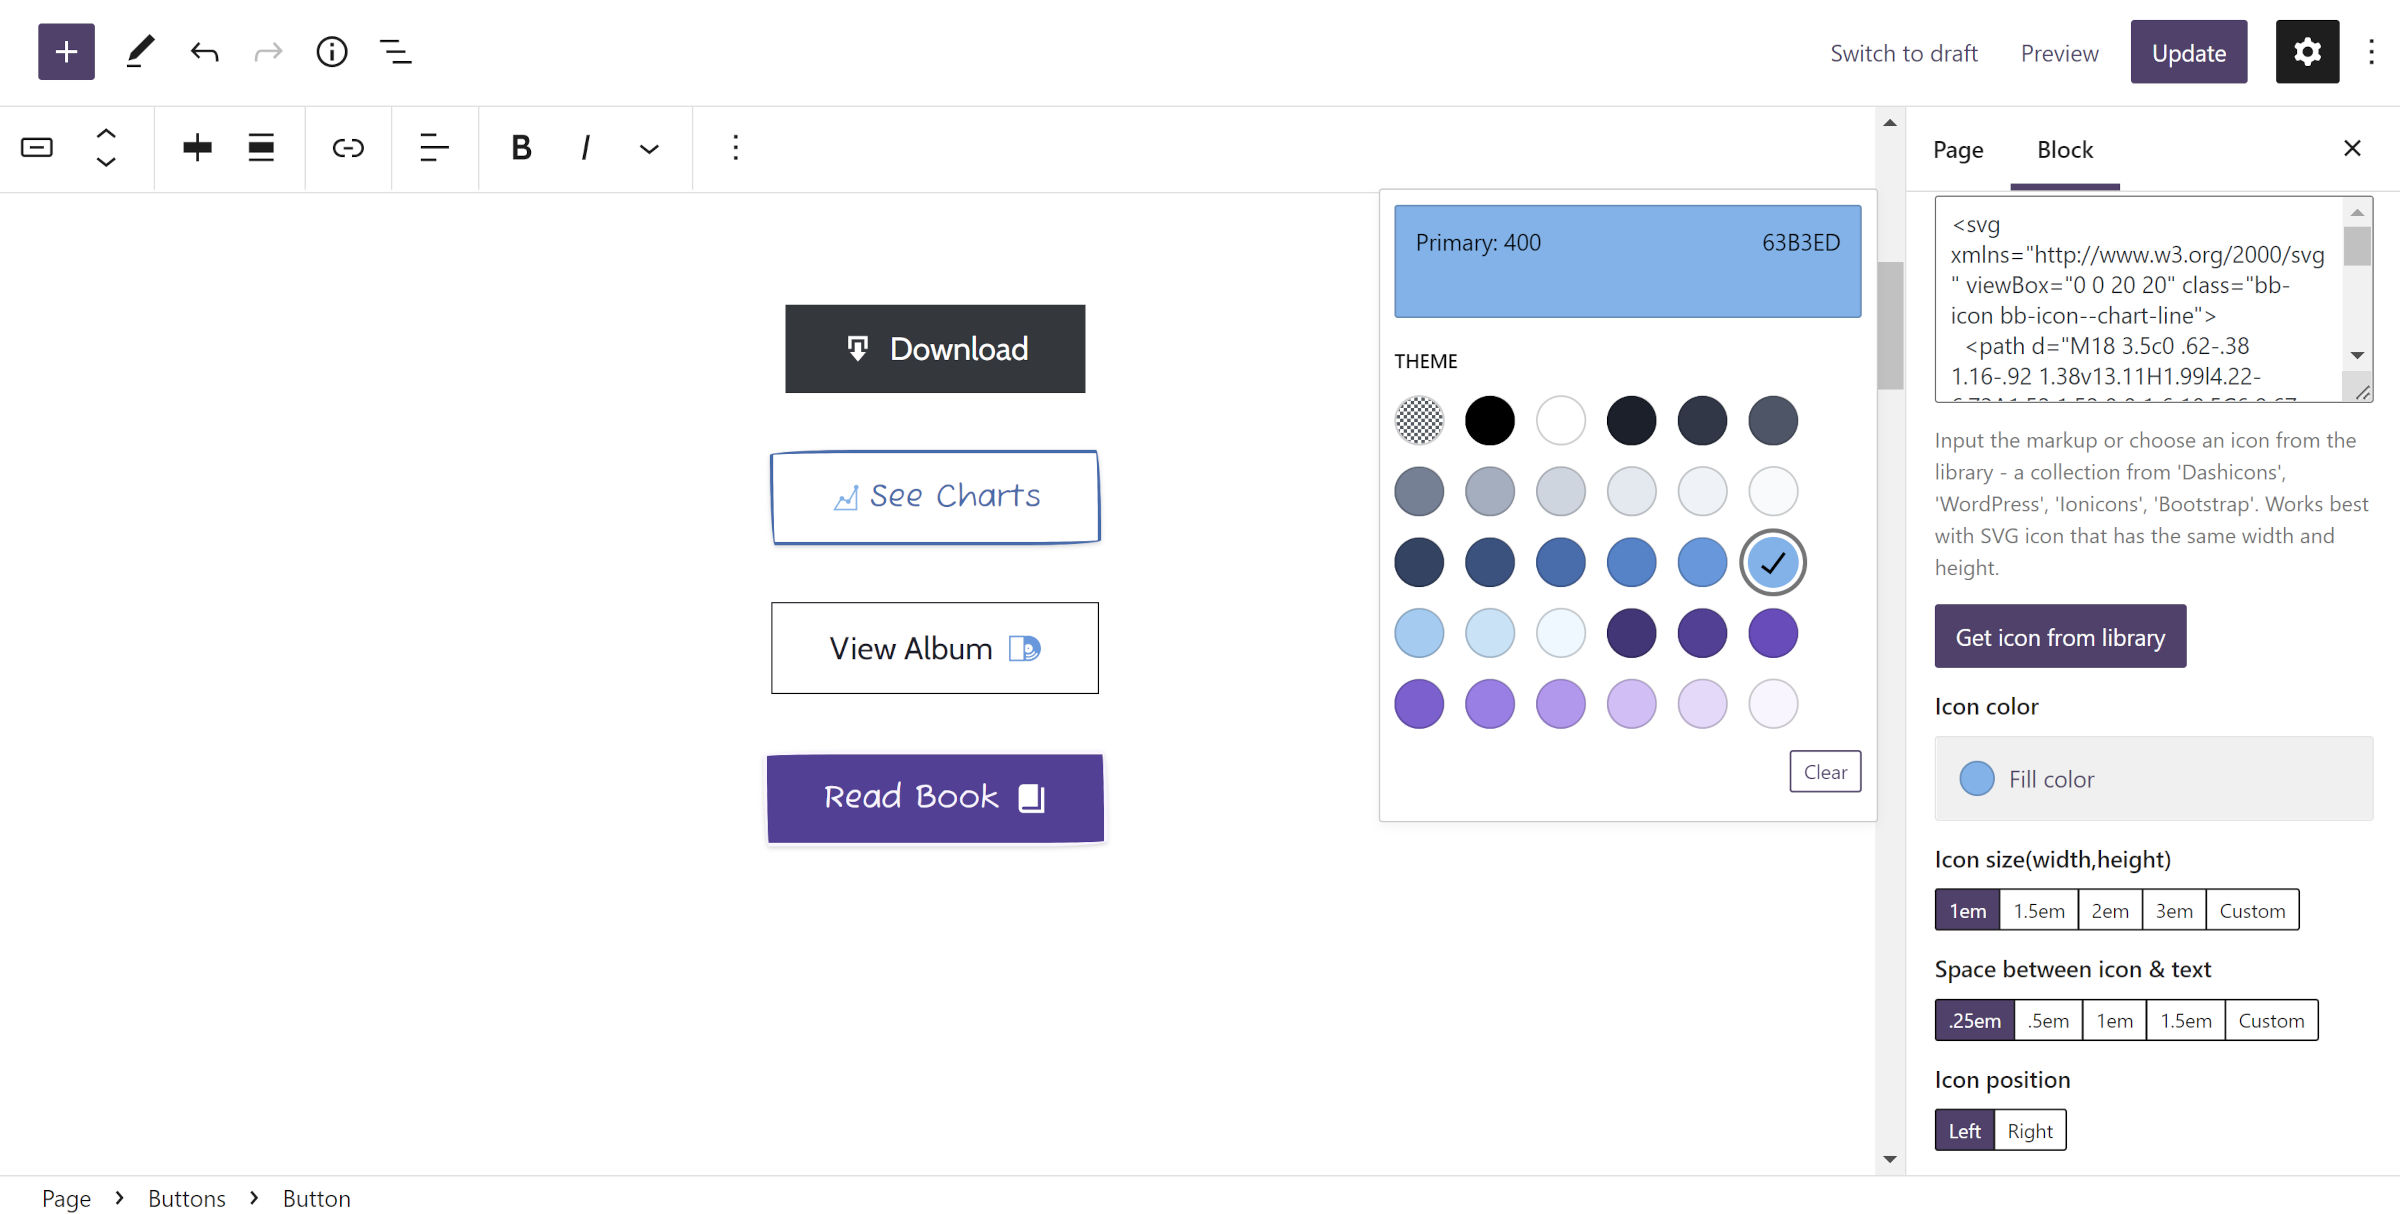Expand more rich text controls chevron
The image size is (2400, 1214).
point(649,149)
